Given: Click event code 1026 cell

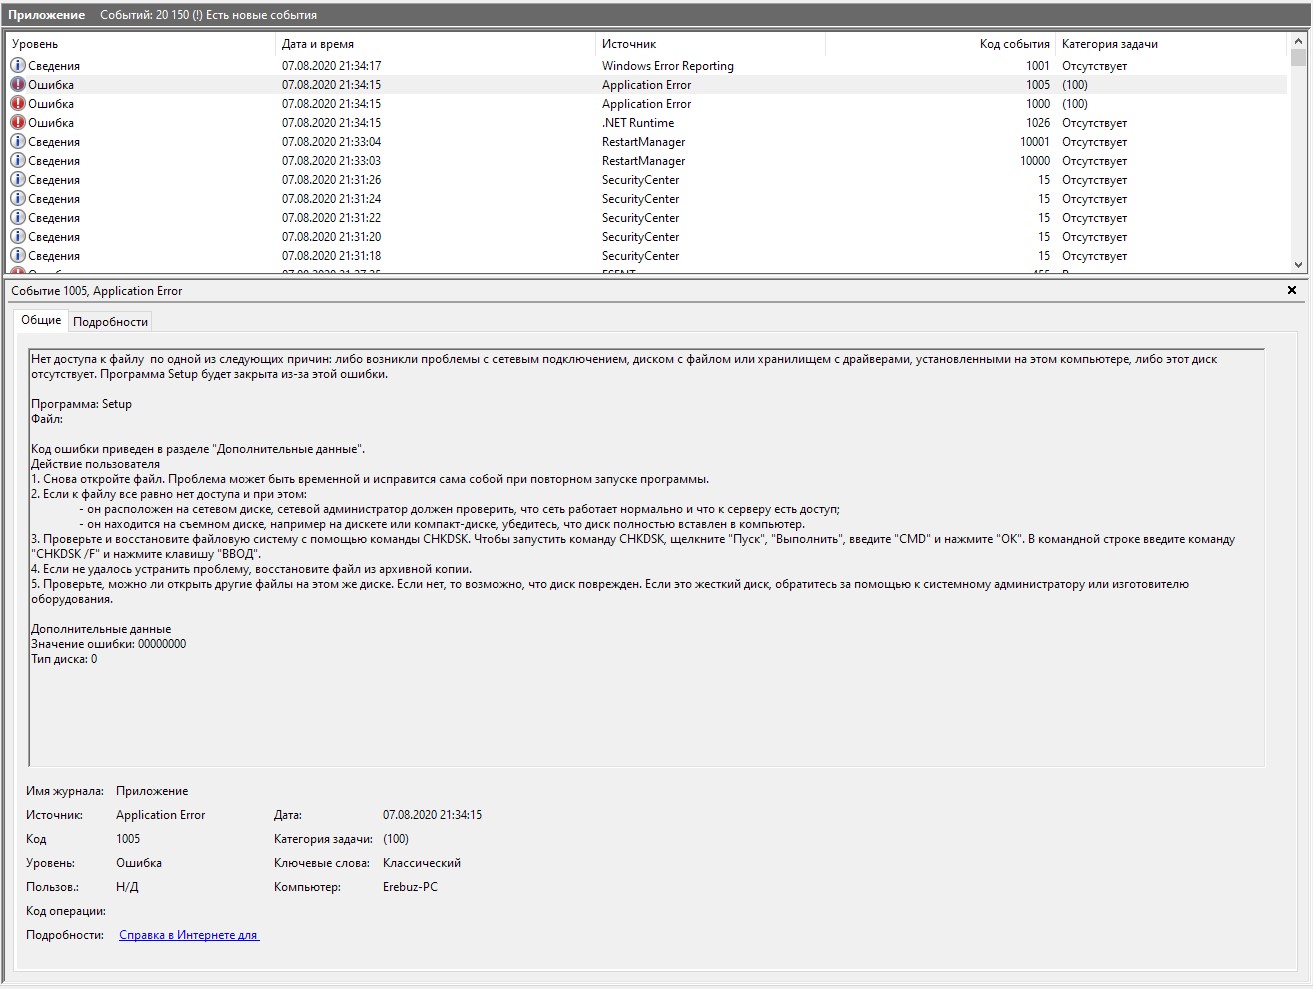Looking at the screenshot, I should pos(1038,123).
